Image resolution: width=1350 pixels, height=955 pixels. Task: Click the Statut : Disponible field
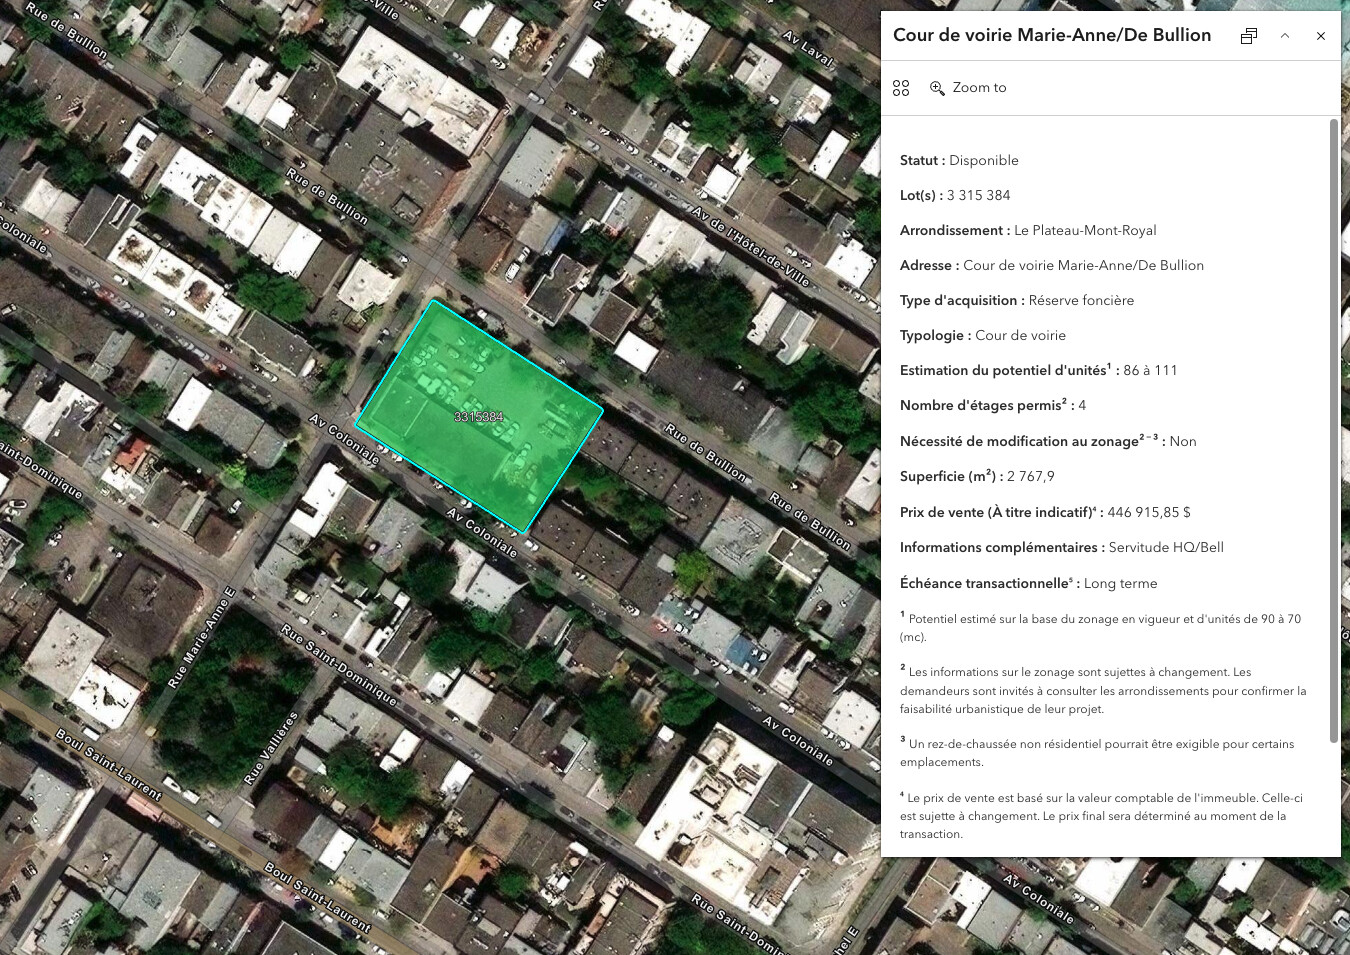(x=959, y=160)
